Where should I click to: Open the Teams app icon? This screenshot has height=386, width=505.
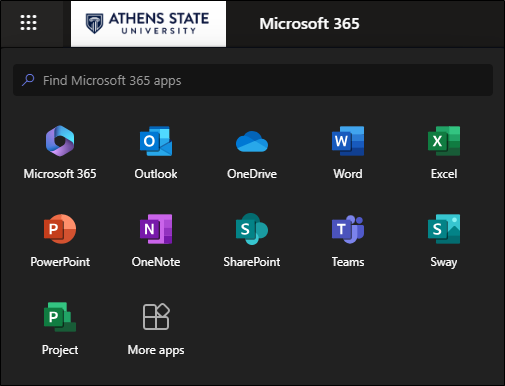pyautogui.click(x=348, y=229)
